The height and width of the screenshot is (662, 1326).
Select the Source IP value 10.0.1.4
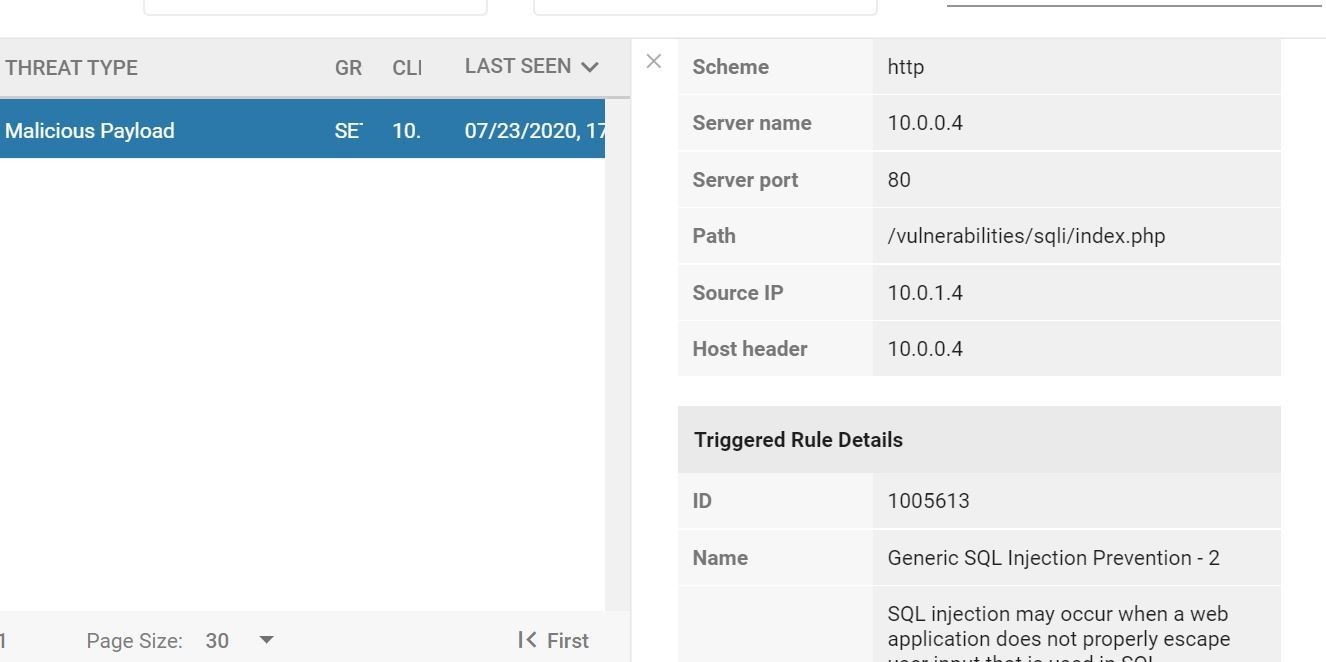pyautogui.click(x=924, y=293)
